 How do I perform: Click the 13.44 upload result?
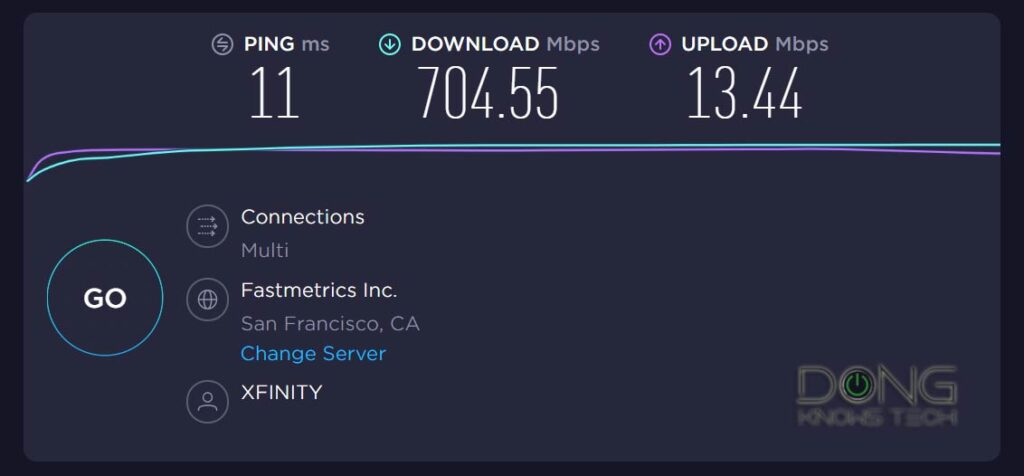pos(744,93)
